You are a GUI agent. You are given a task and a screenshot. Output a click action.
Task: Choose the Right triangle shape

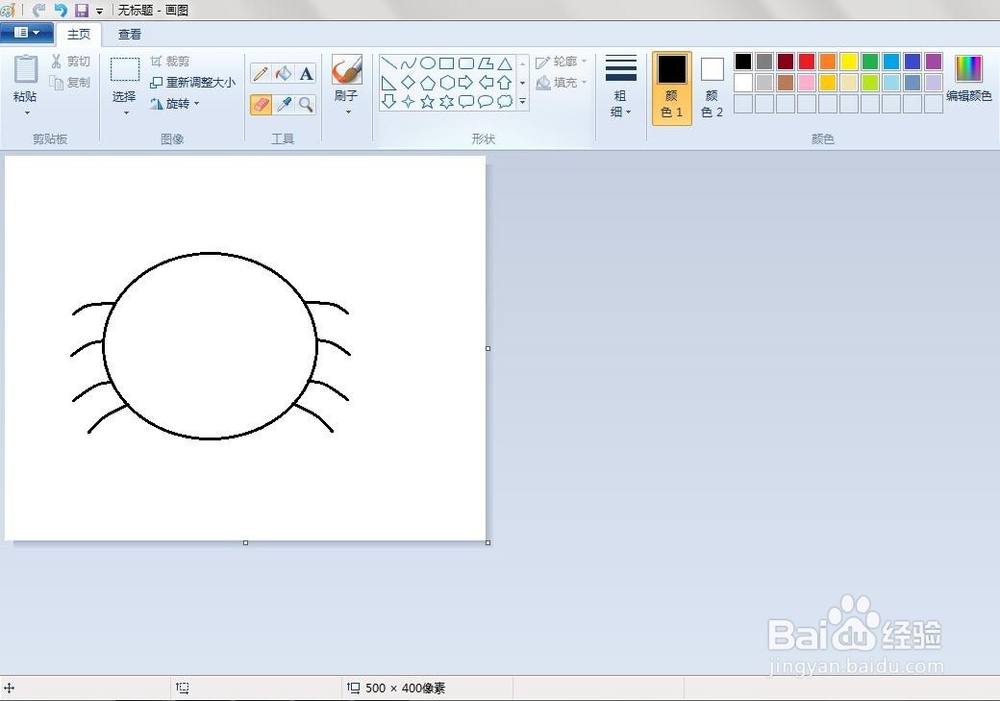pos(389,82)
